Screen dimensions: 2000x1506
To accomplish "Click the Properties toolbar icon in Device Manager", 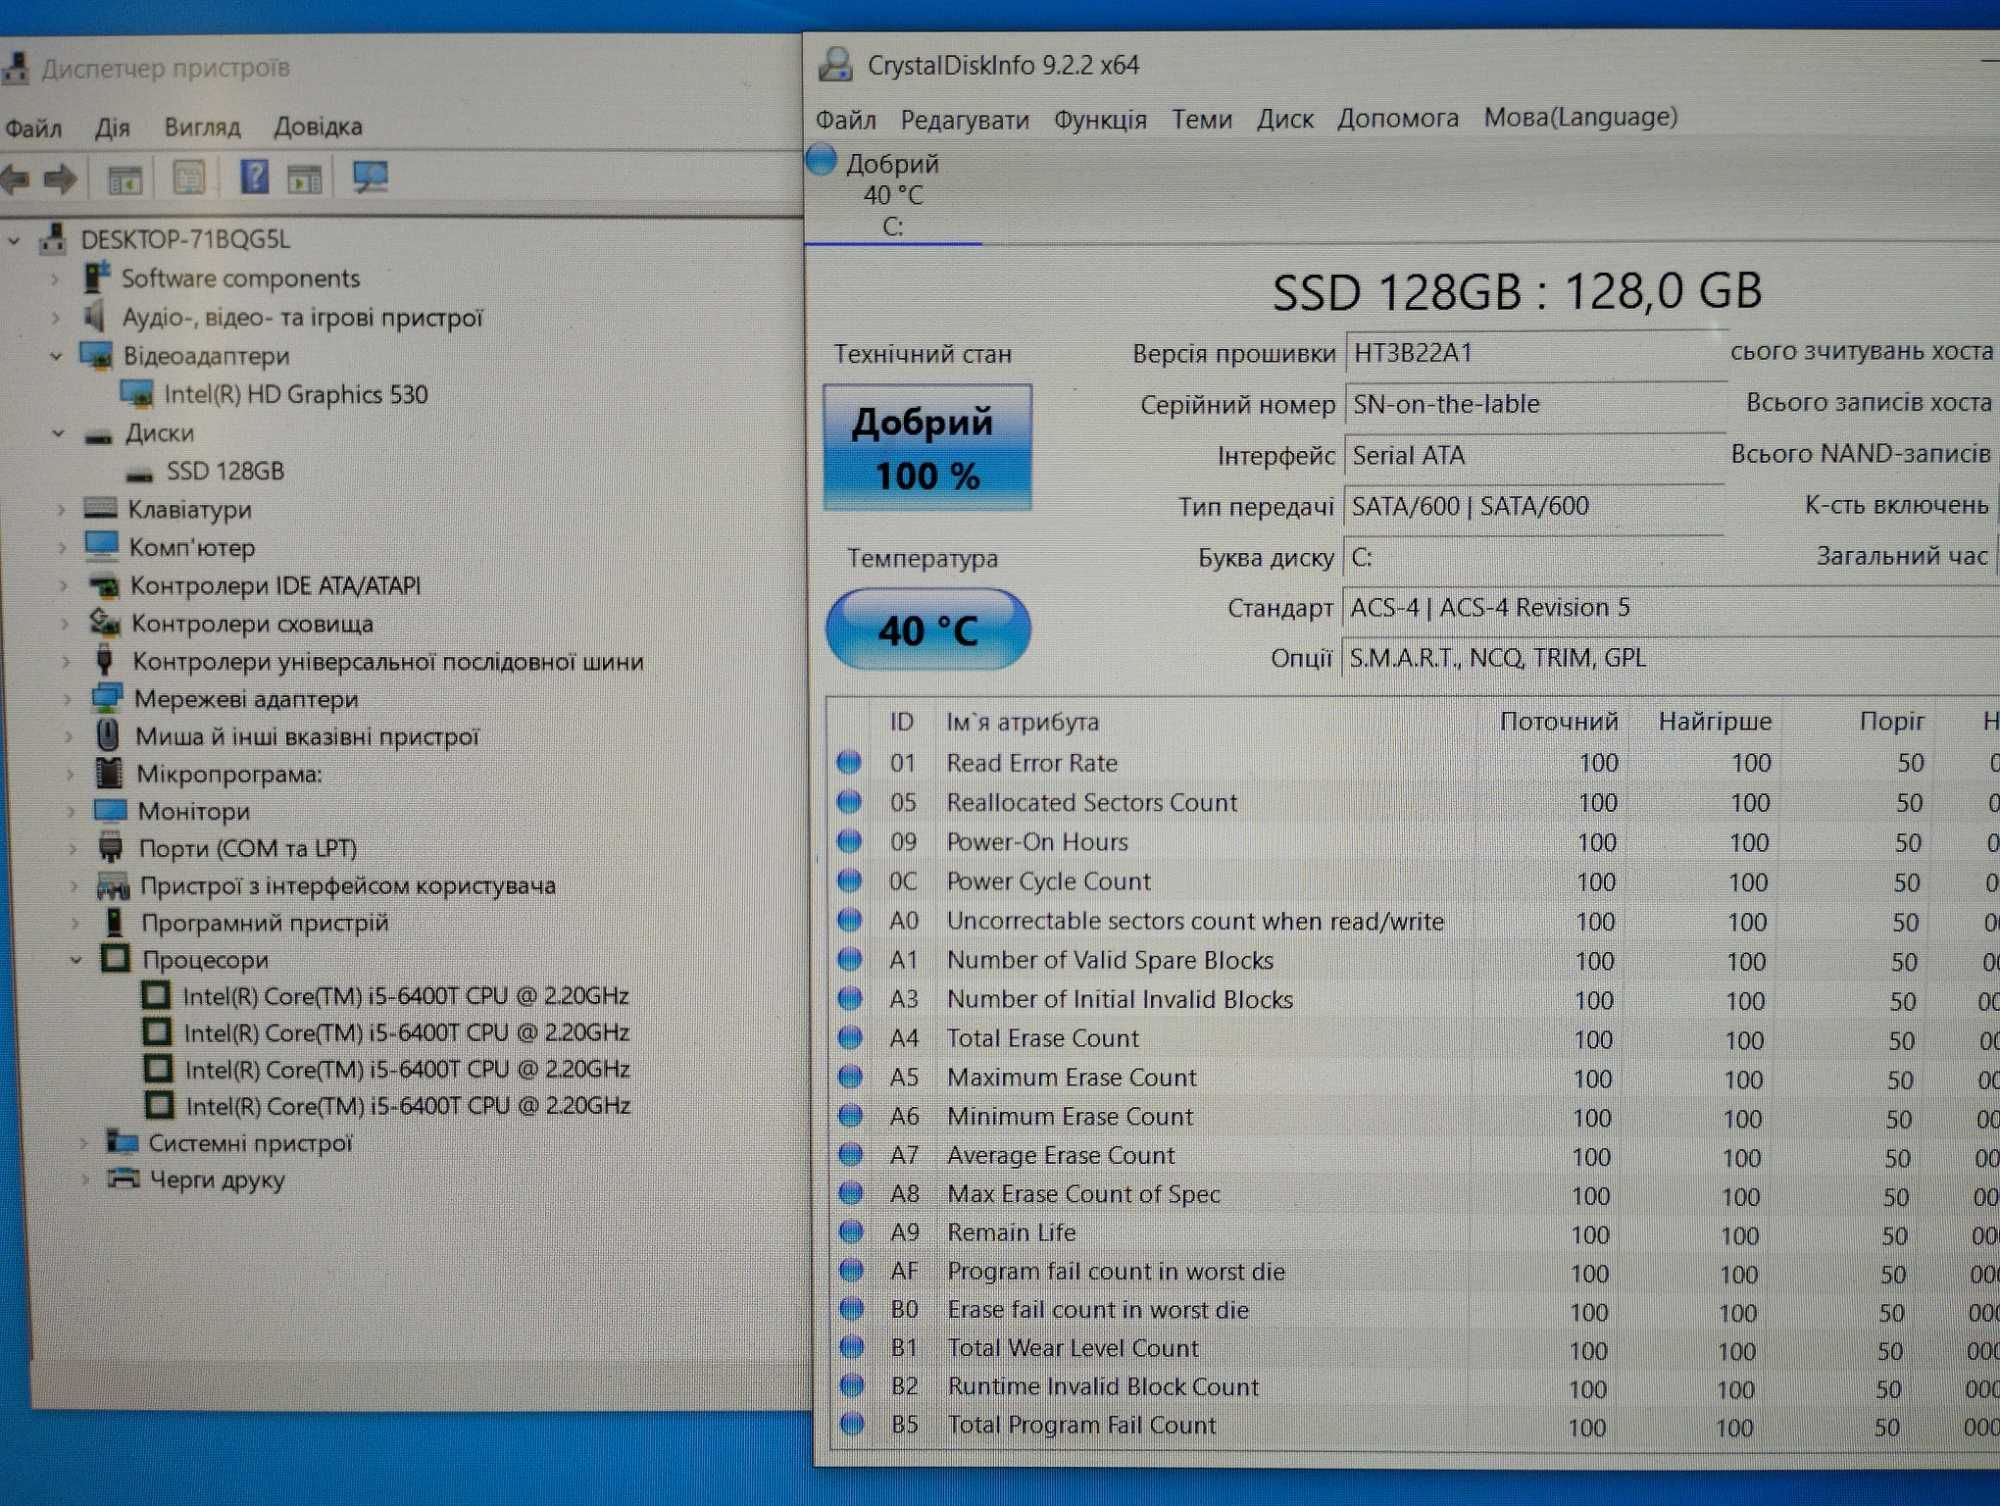I will 189,178.
